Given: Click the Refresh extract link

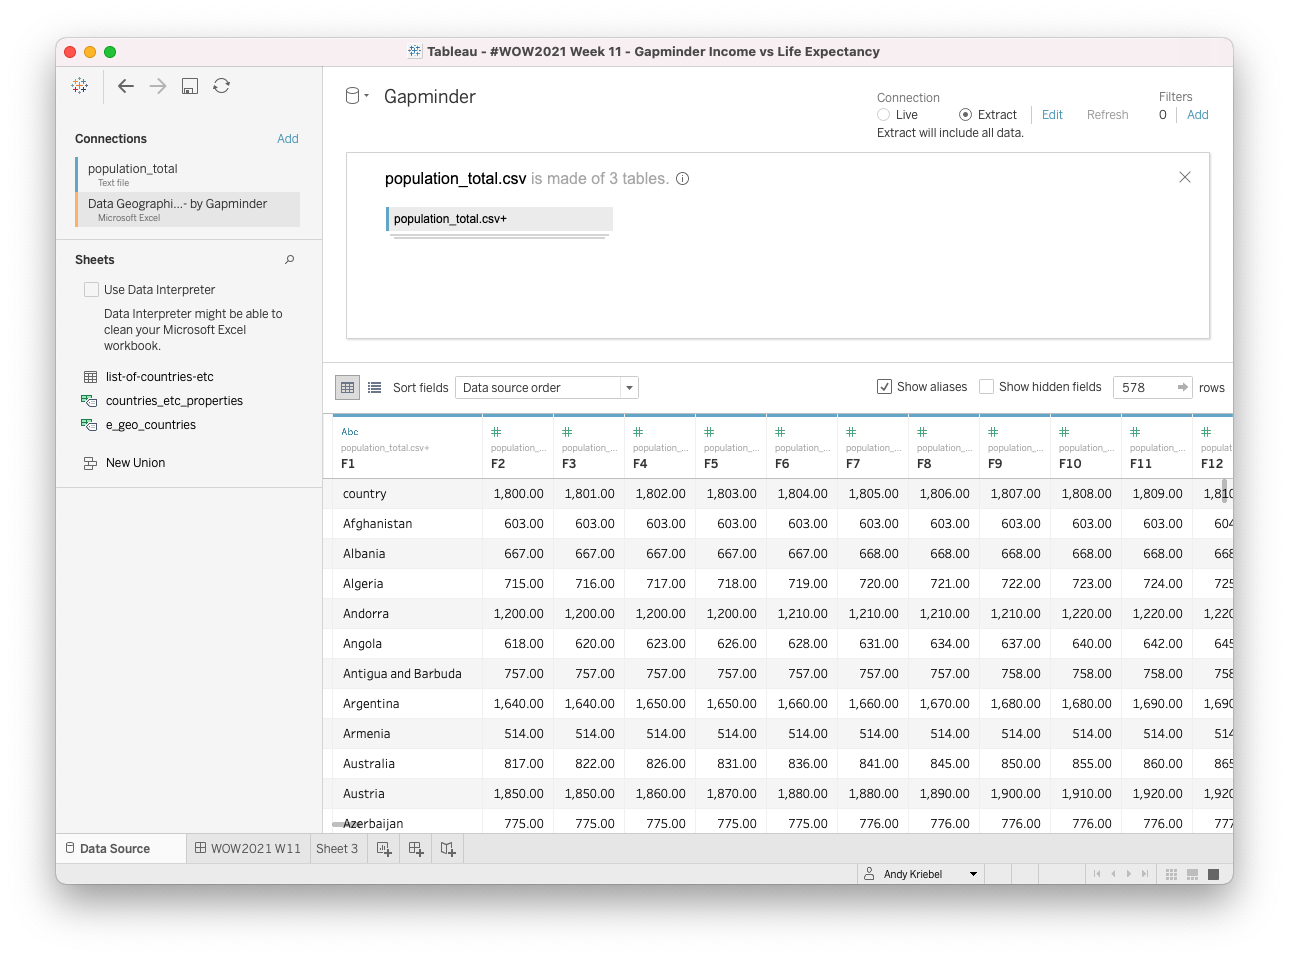Looking at the screenshot, I should pos(1108,115).
